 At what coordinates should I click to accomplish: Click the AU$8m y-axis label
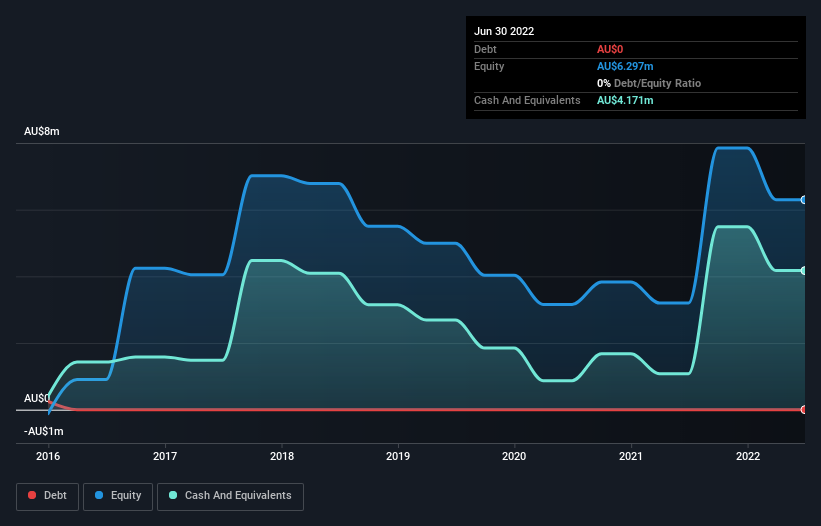tap(42, 131)
